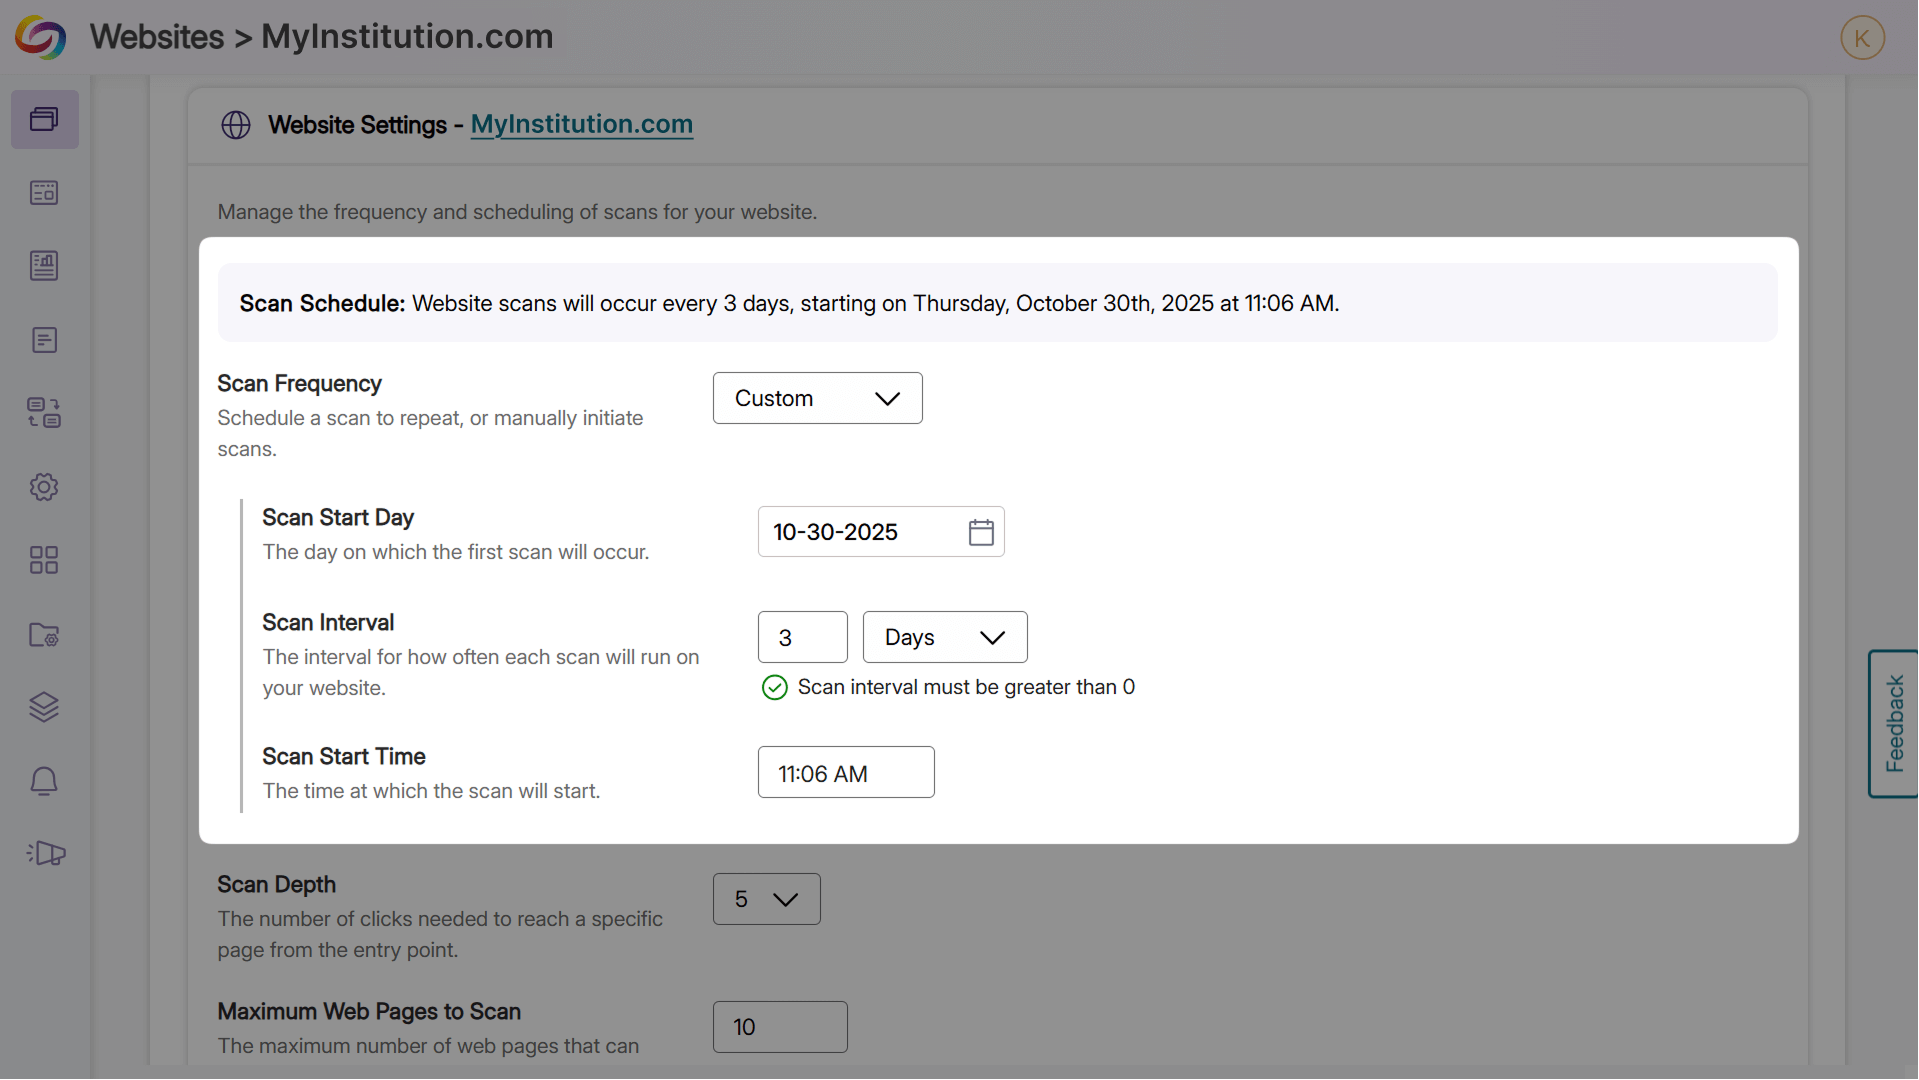Screen dimensions: 1919x1080
Task: Expand the Scan Depth dropdown
Action: click(766, 899)
